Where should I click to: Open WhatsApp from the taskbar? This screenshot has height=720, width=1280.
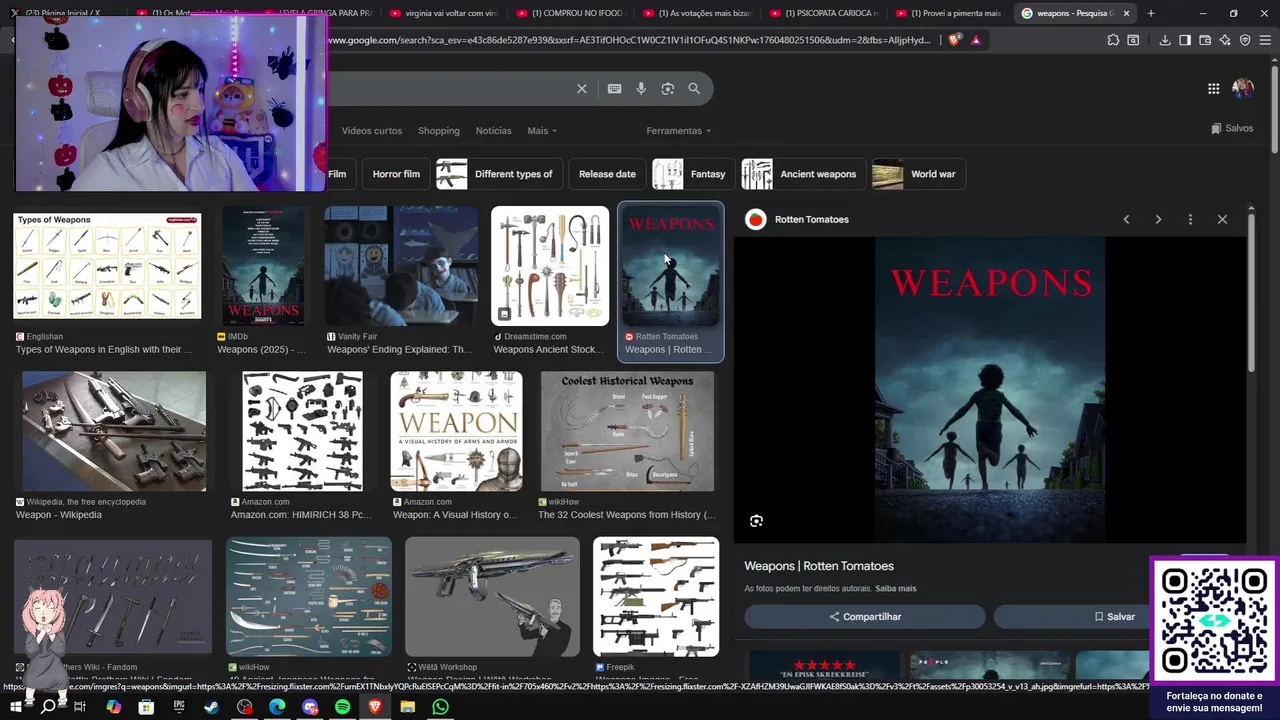[x=440, y=707]
